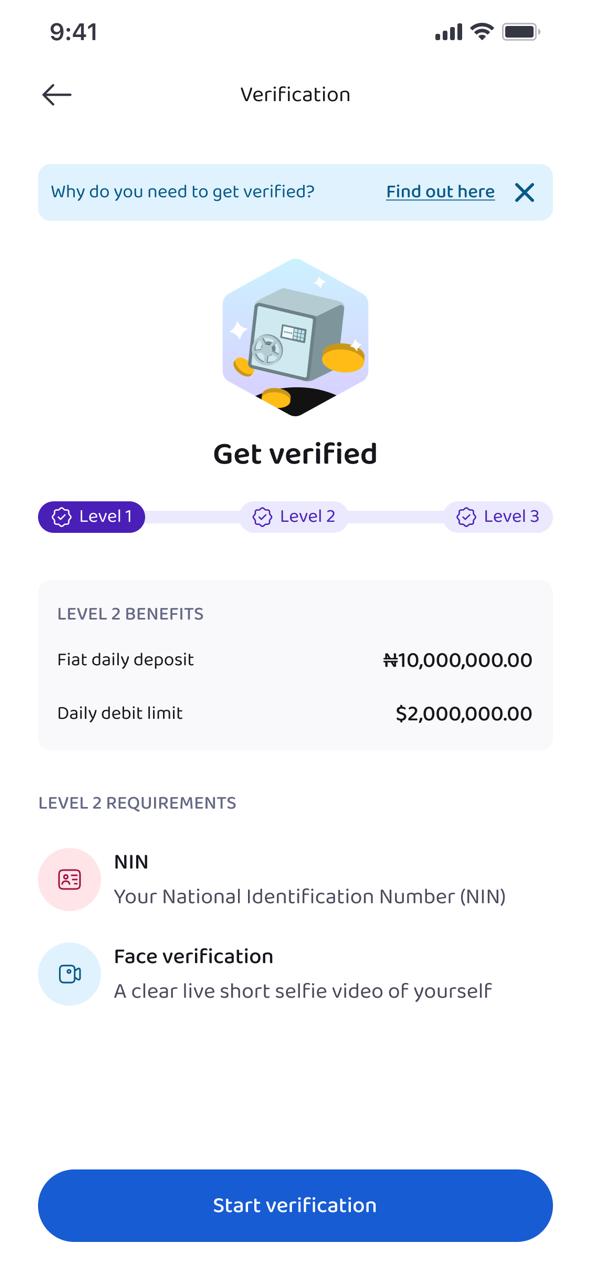
Task: Open the Find out here link
Action: pyautogui.click(x=440, y=191)
